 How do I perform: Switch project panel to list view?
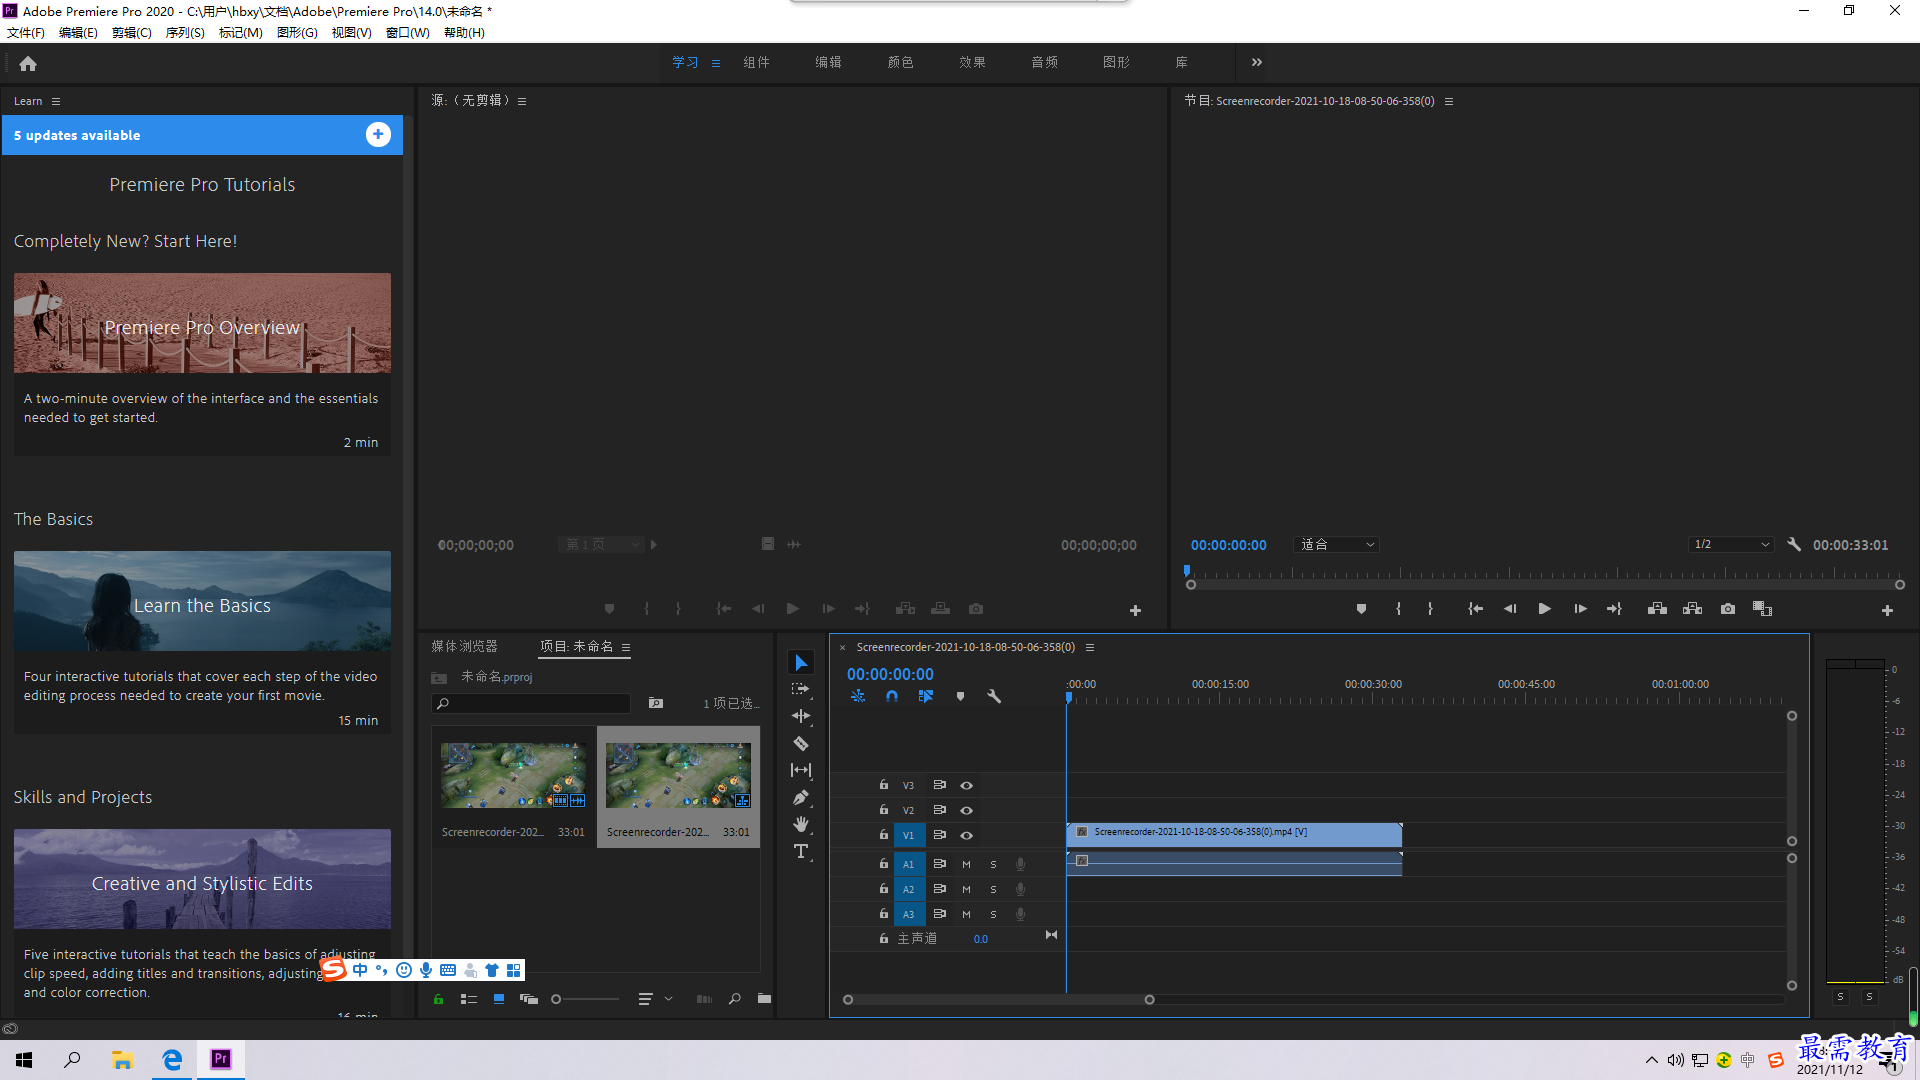pyautogui.click(x=468, y=998)
